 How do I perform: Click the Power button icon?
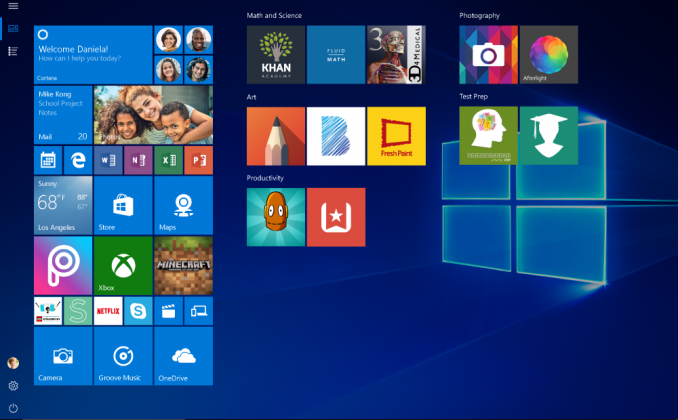click(13, 408)
